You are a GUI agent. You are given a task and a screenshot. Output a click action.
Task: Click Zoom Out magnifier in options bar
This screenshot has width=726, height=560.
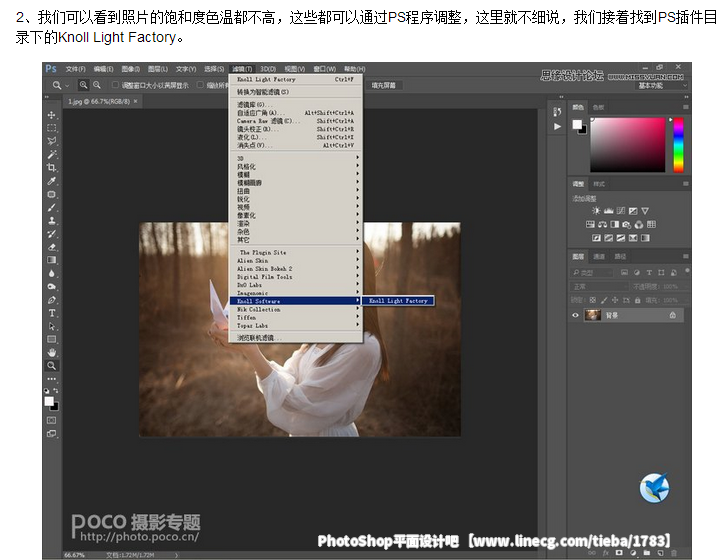coord(97,85)
